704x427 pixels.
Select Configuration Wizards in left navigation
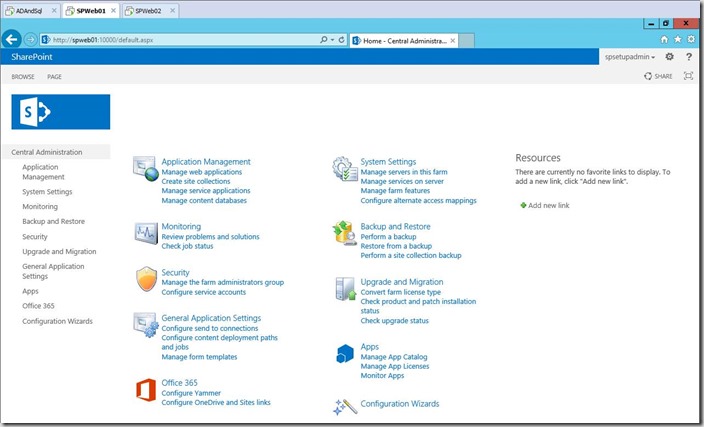(x=57, y=321)
